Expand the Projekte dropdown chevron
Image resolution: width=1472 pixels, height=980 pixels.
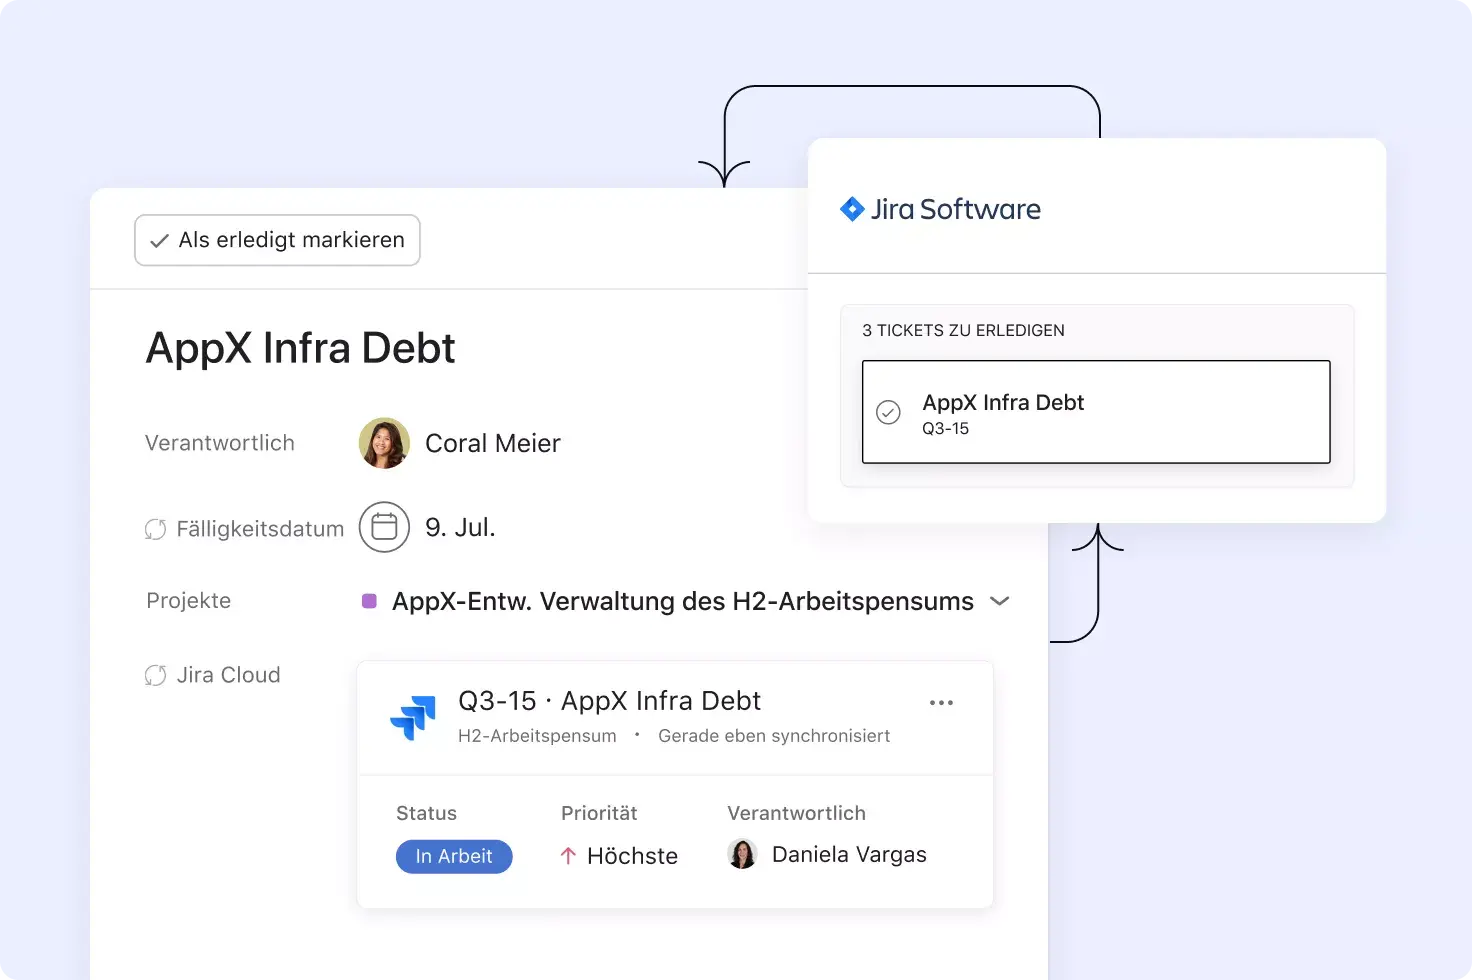[x=999, y=601]
